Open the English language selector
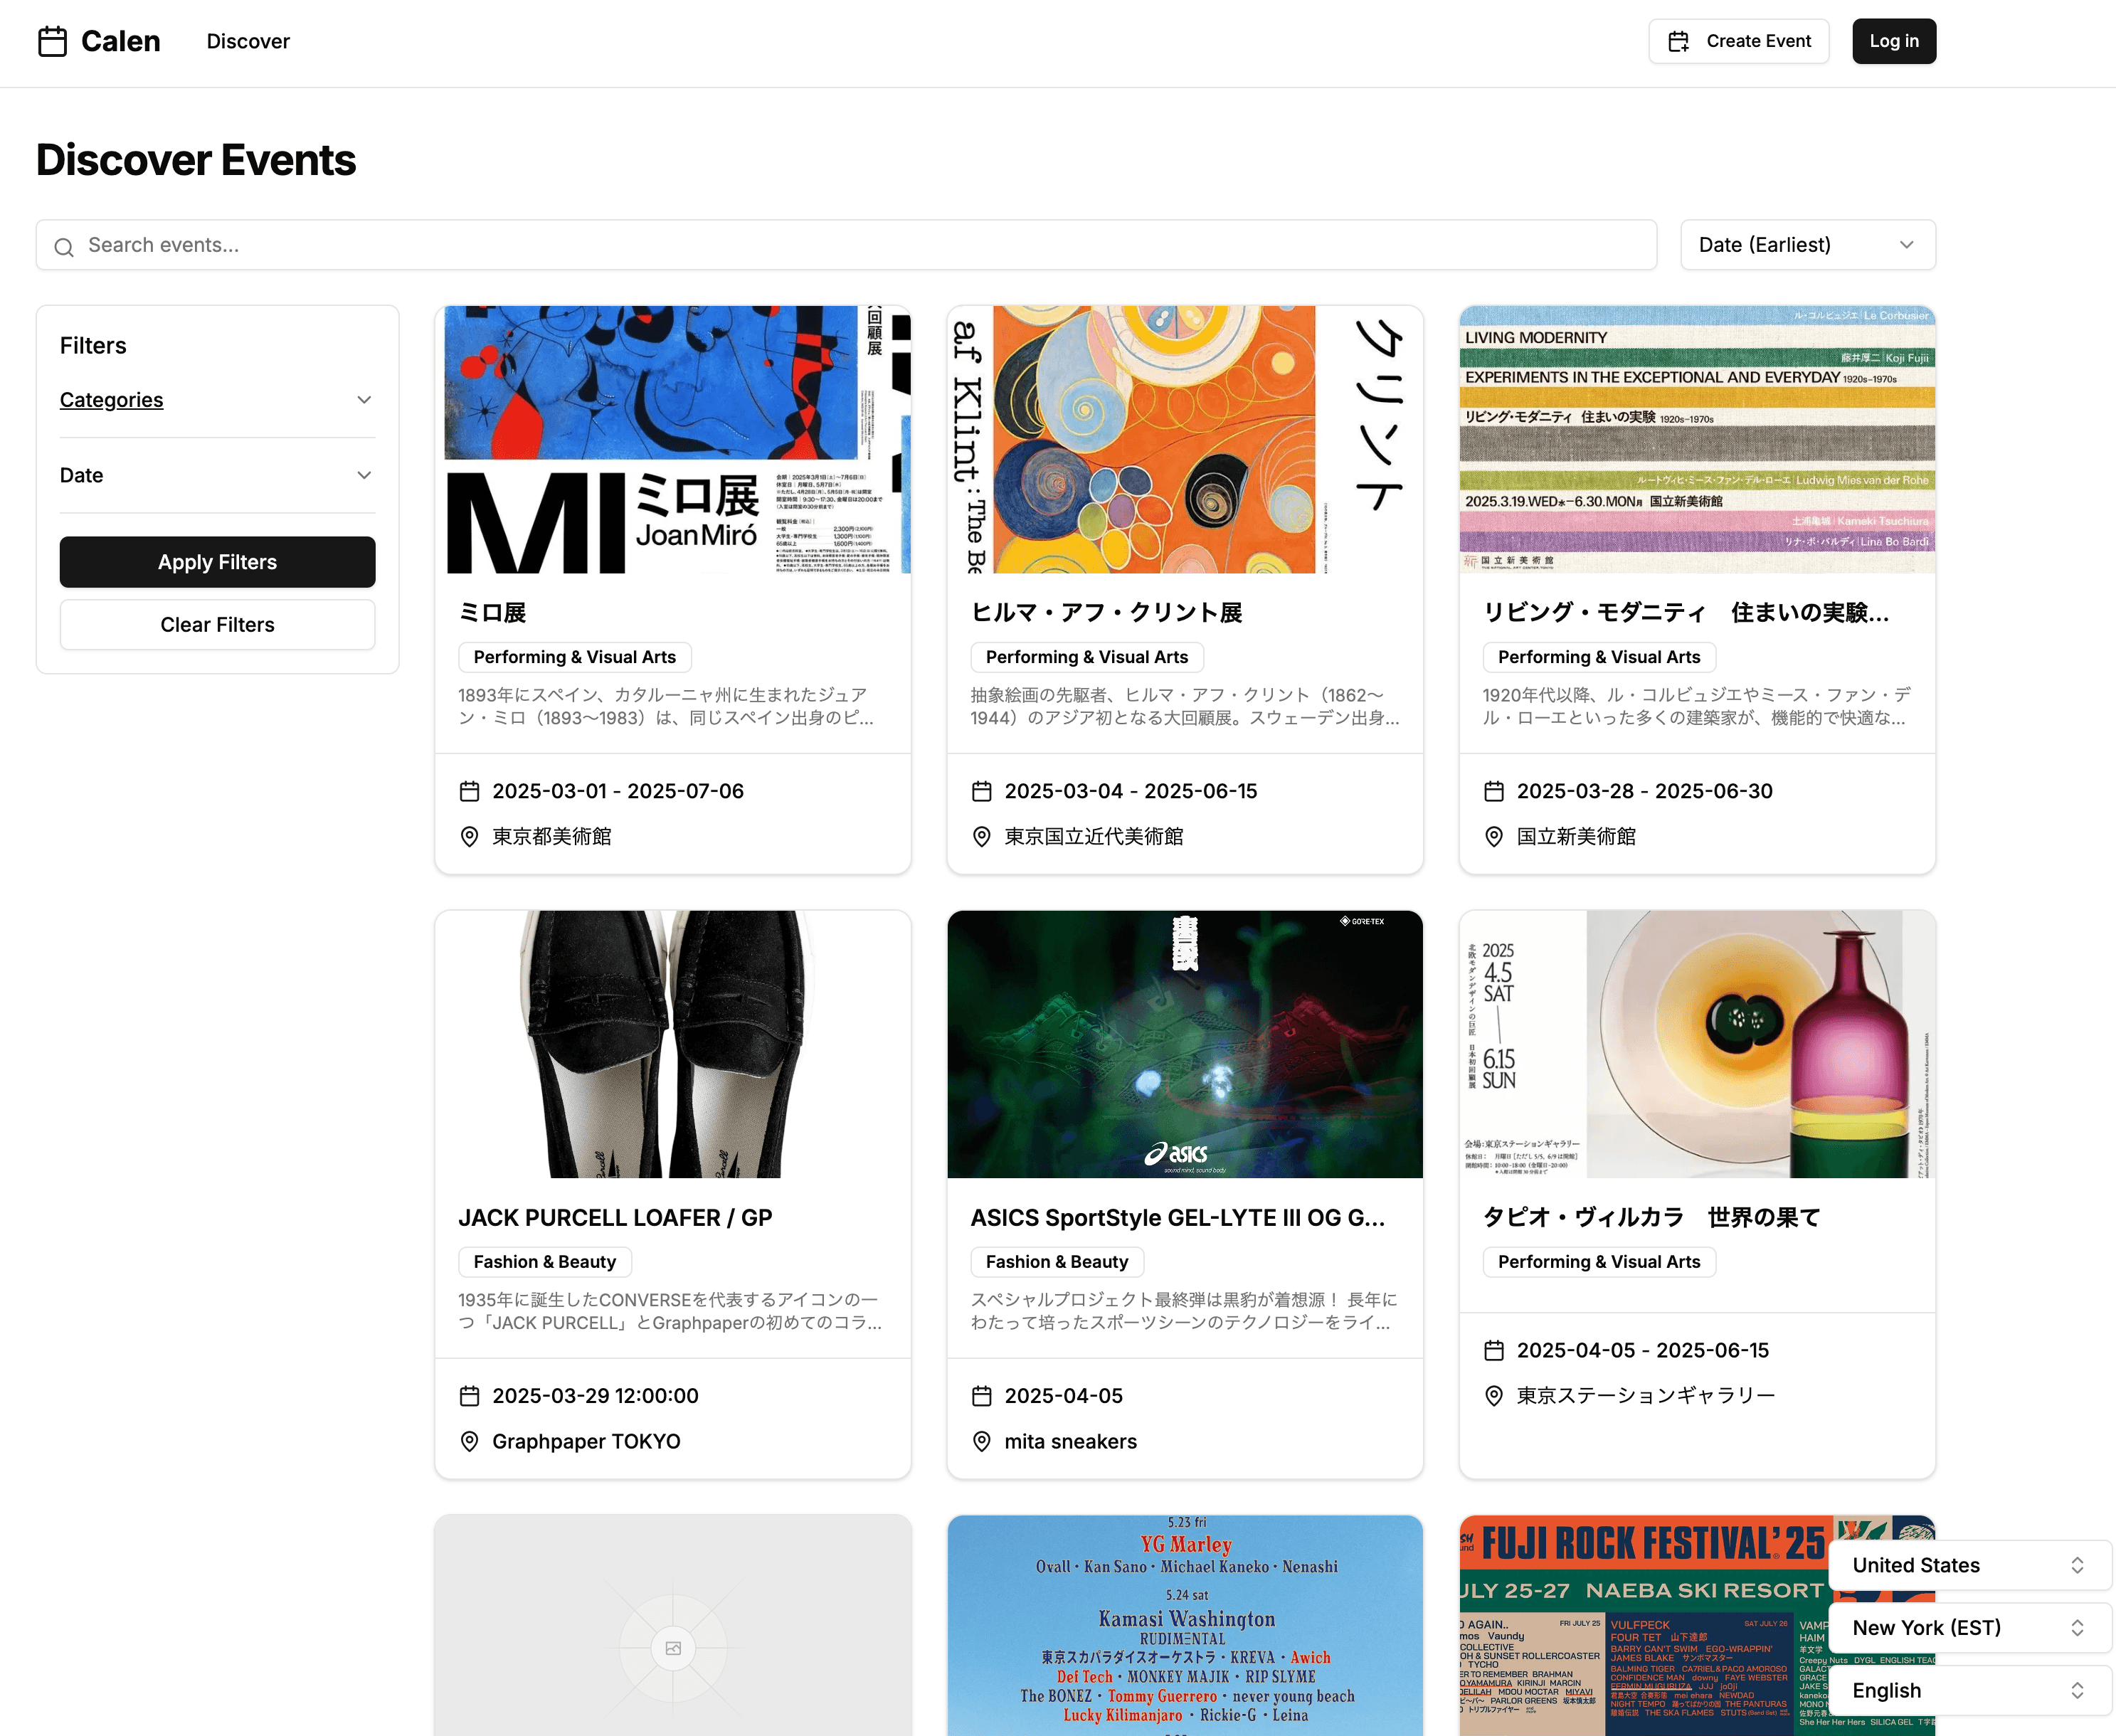This screenshot has width=2116, height=1736. pyautogui.click(x=1969, y=1690)
